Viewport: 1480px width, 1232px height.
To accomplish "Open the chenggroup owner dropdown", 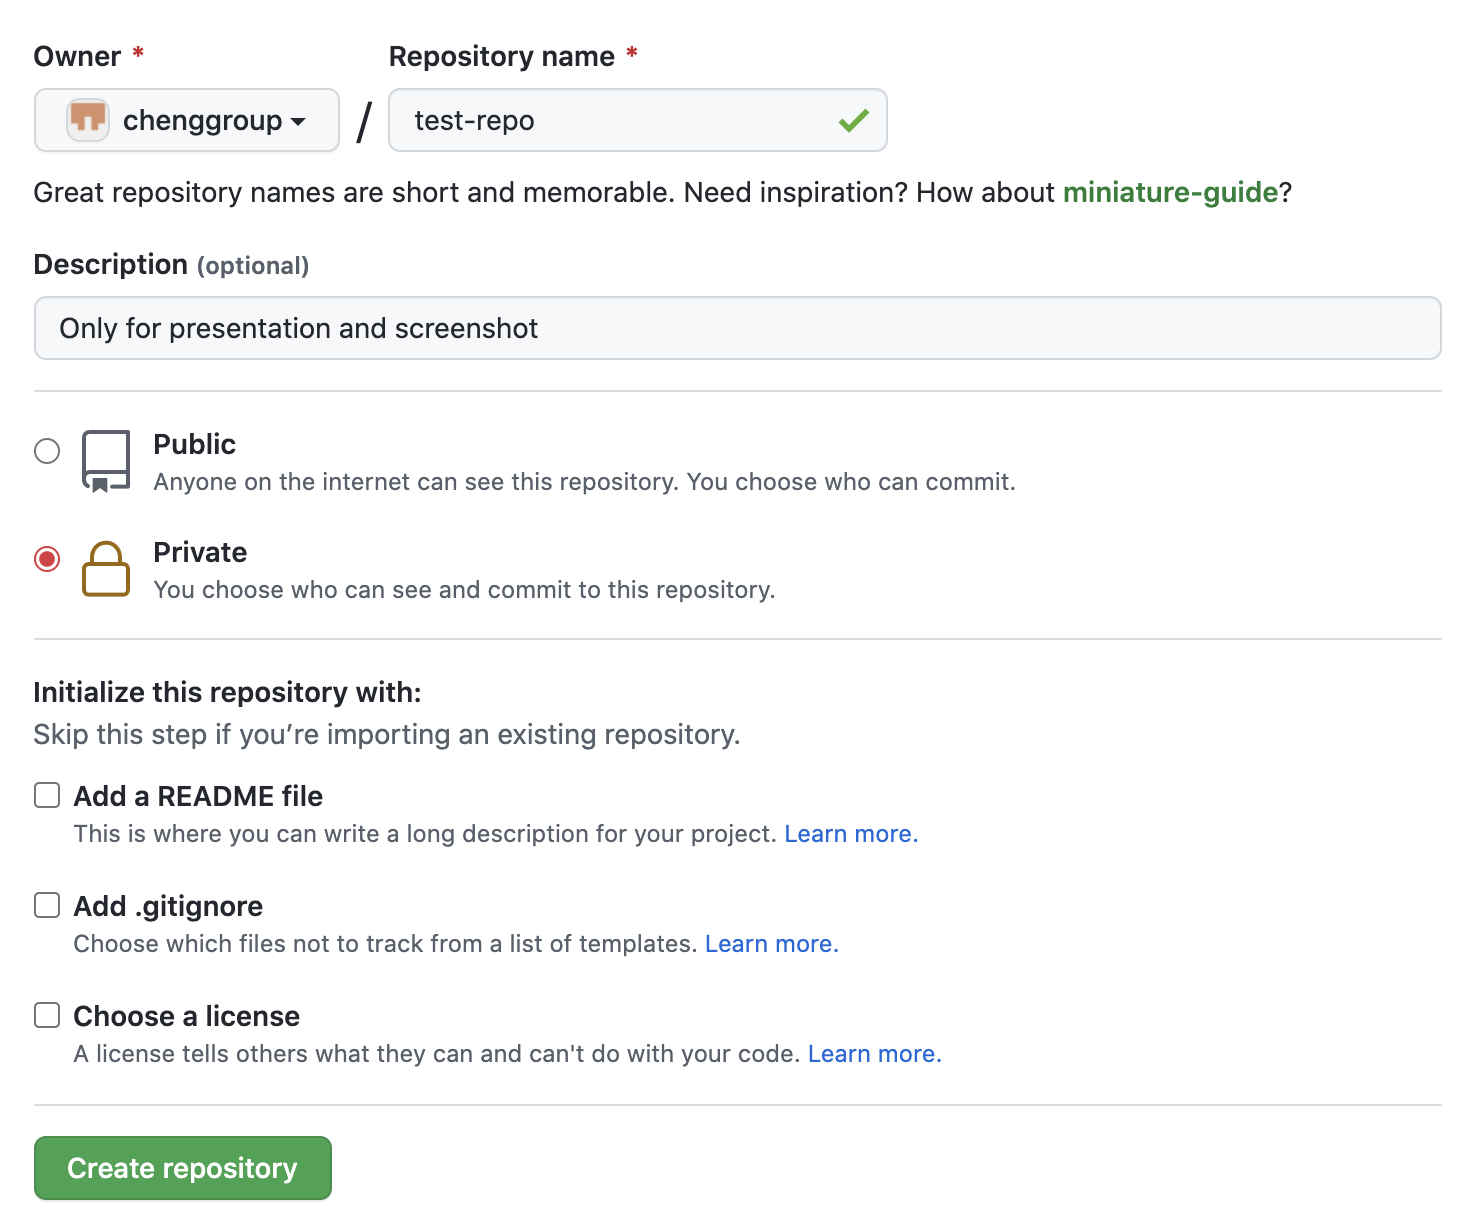I will pos(187,120).
